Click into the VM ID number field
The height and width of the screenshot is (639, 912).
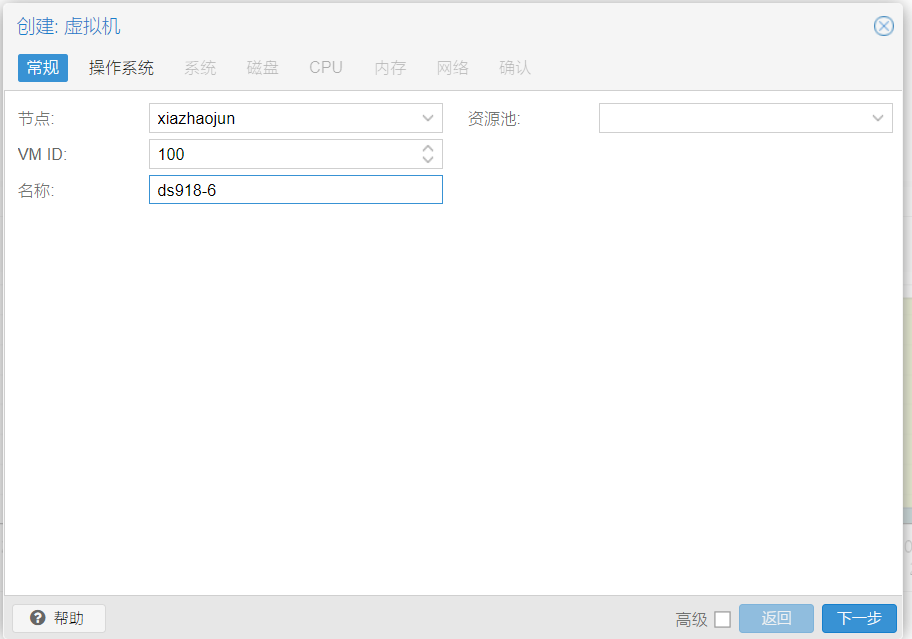coord(280,154)
